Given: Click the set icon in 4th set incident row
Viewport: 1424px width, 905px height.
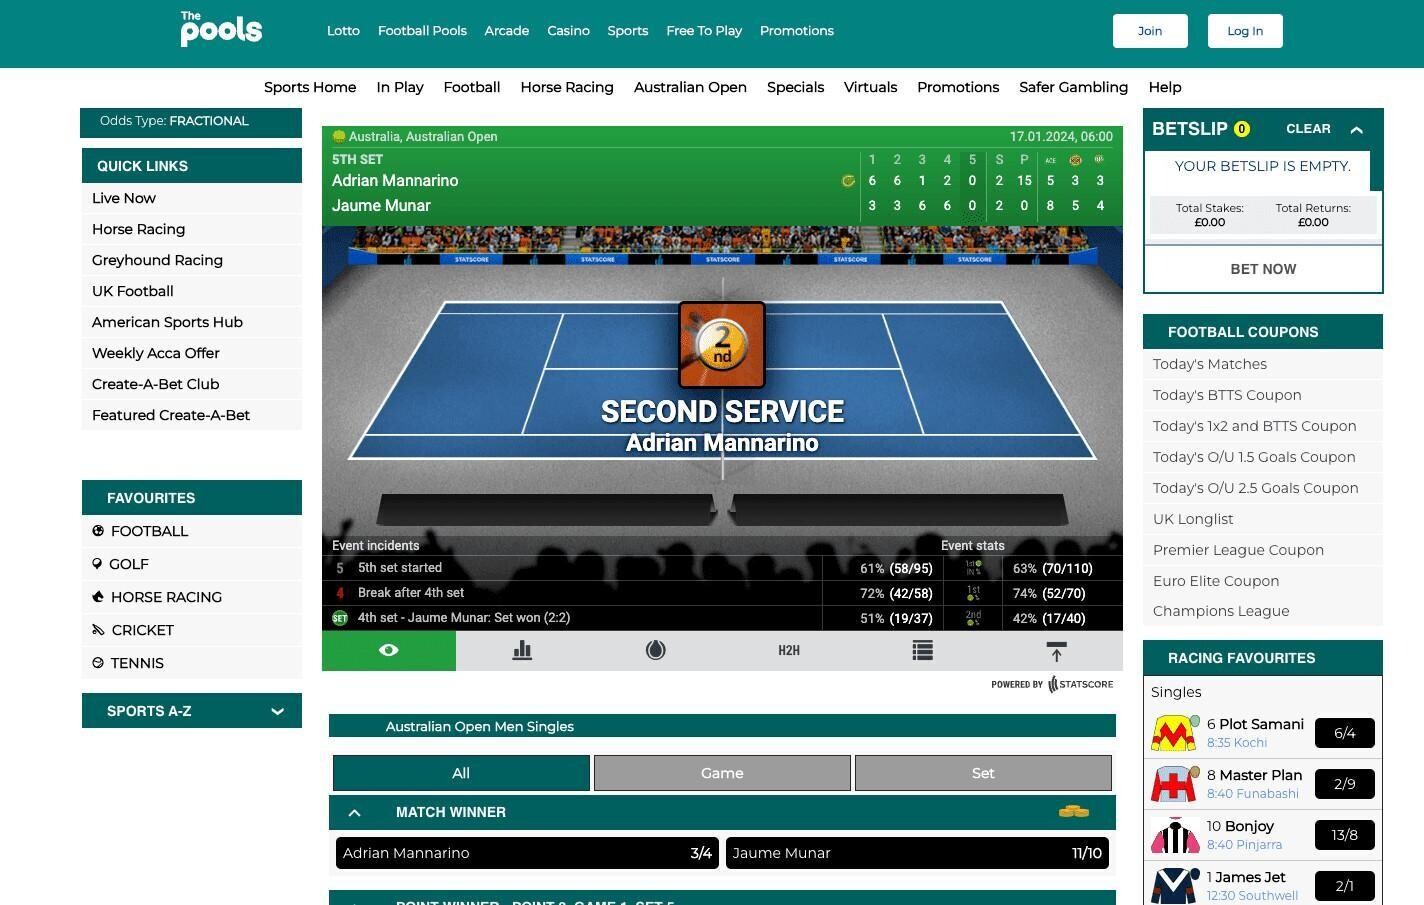Looking at the screenshot, I should click(x=340, y=618).
